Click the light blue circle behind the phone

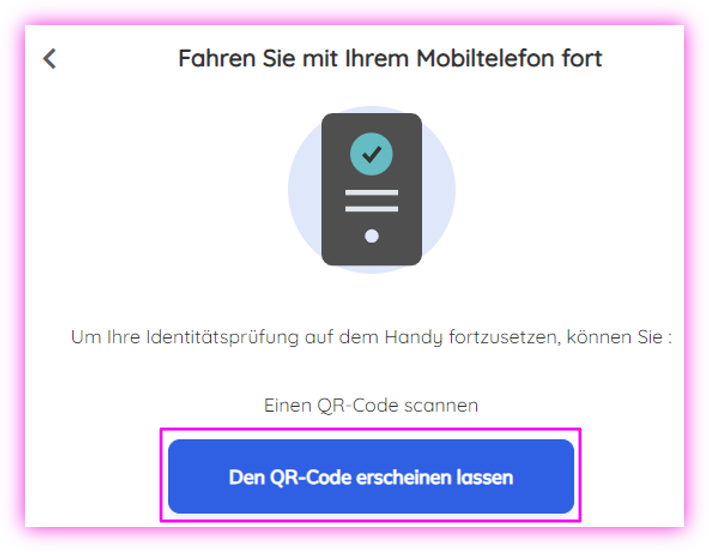[303, 190]
